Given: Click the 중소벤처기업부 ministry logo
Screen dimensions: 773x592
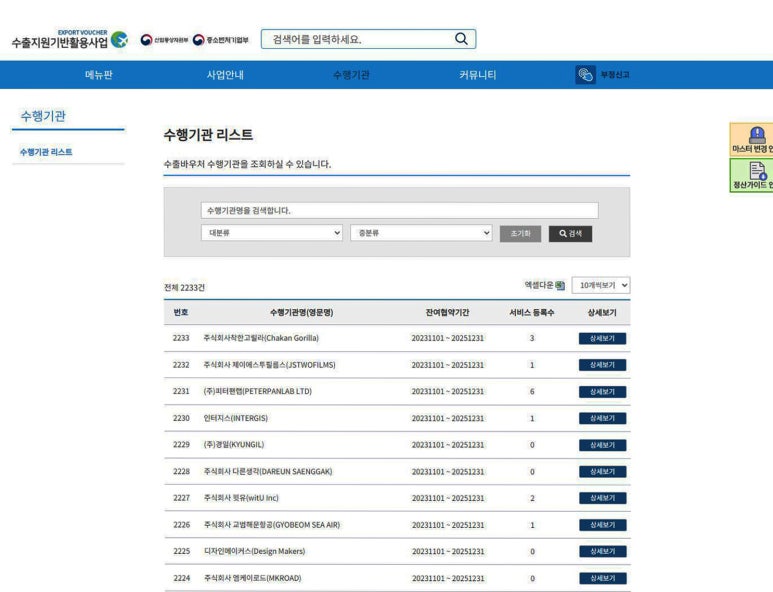Looking at the screenshot, I should pyautogui.click(x=220, y=40).
